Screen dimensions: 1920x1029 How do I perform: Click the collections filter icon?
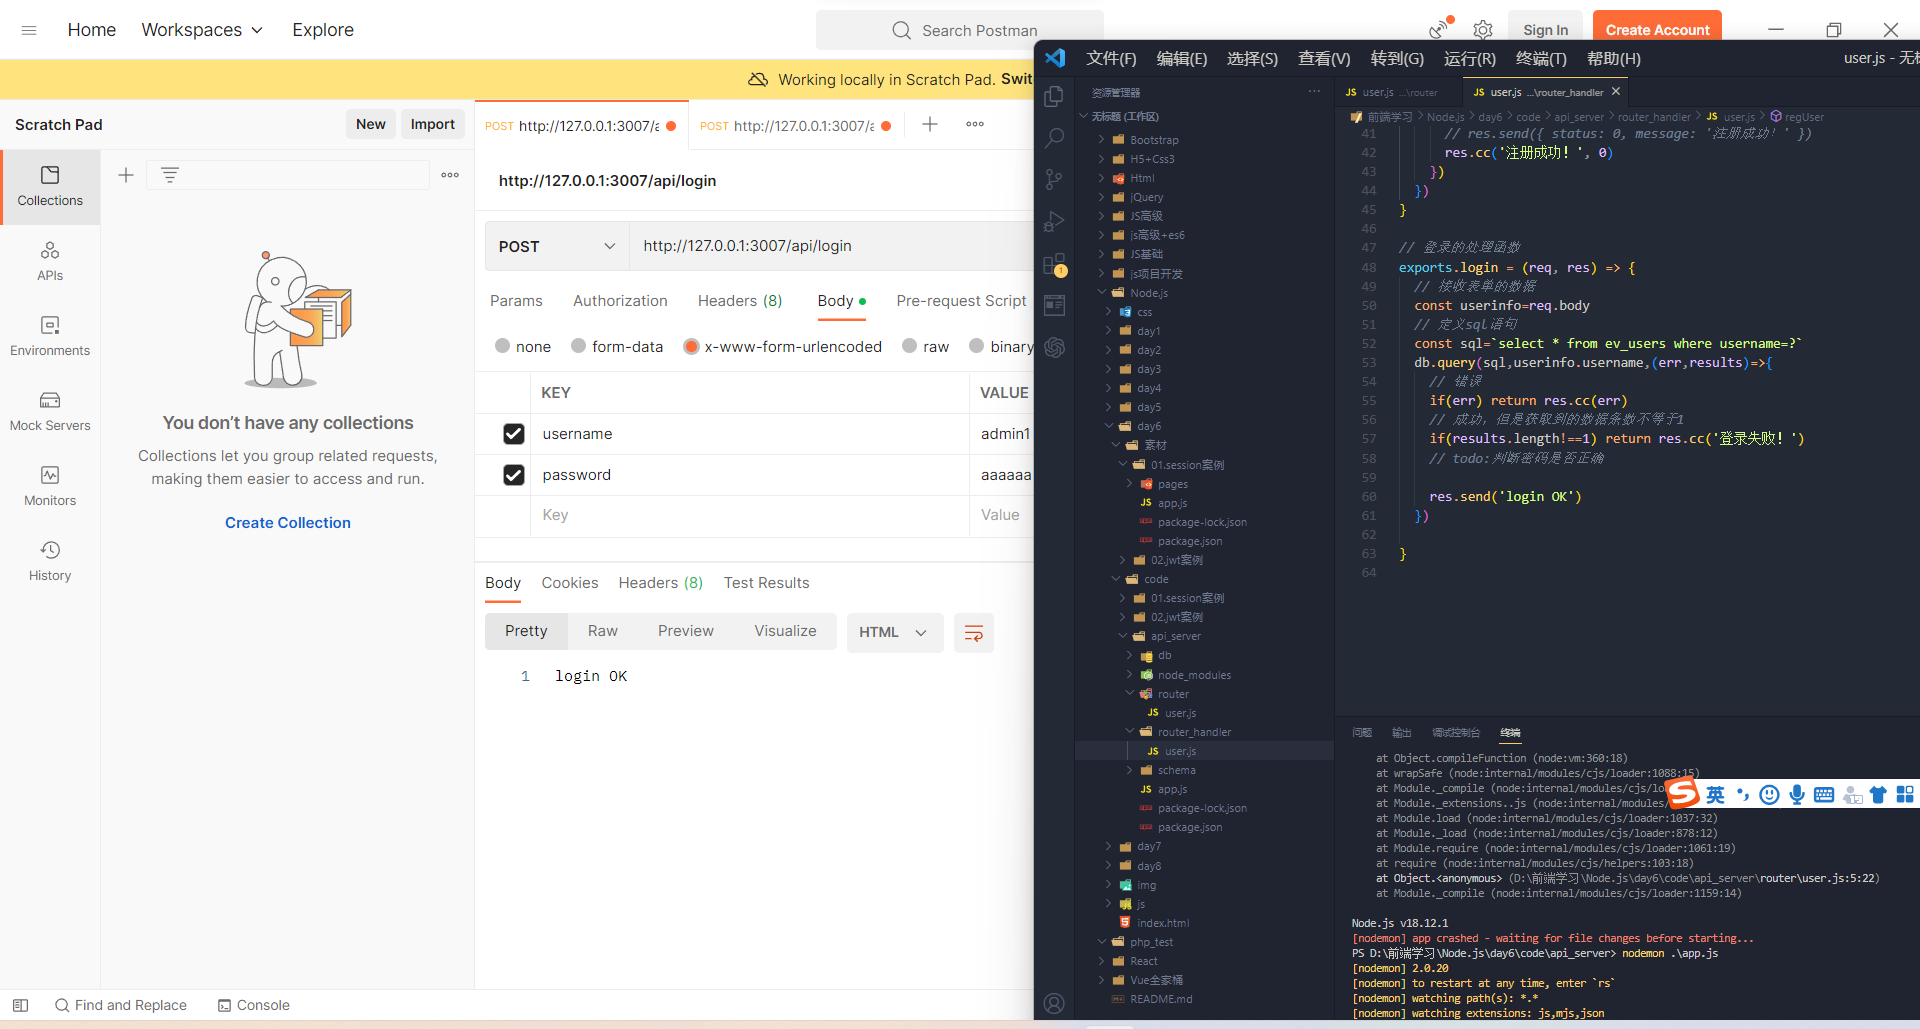(170, 175)
